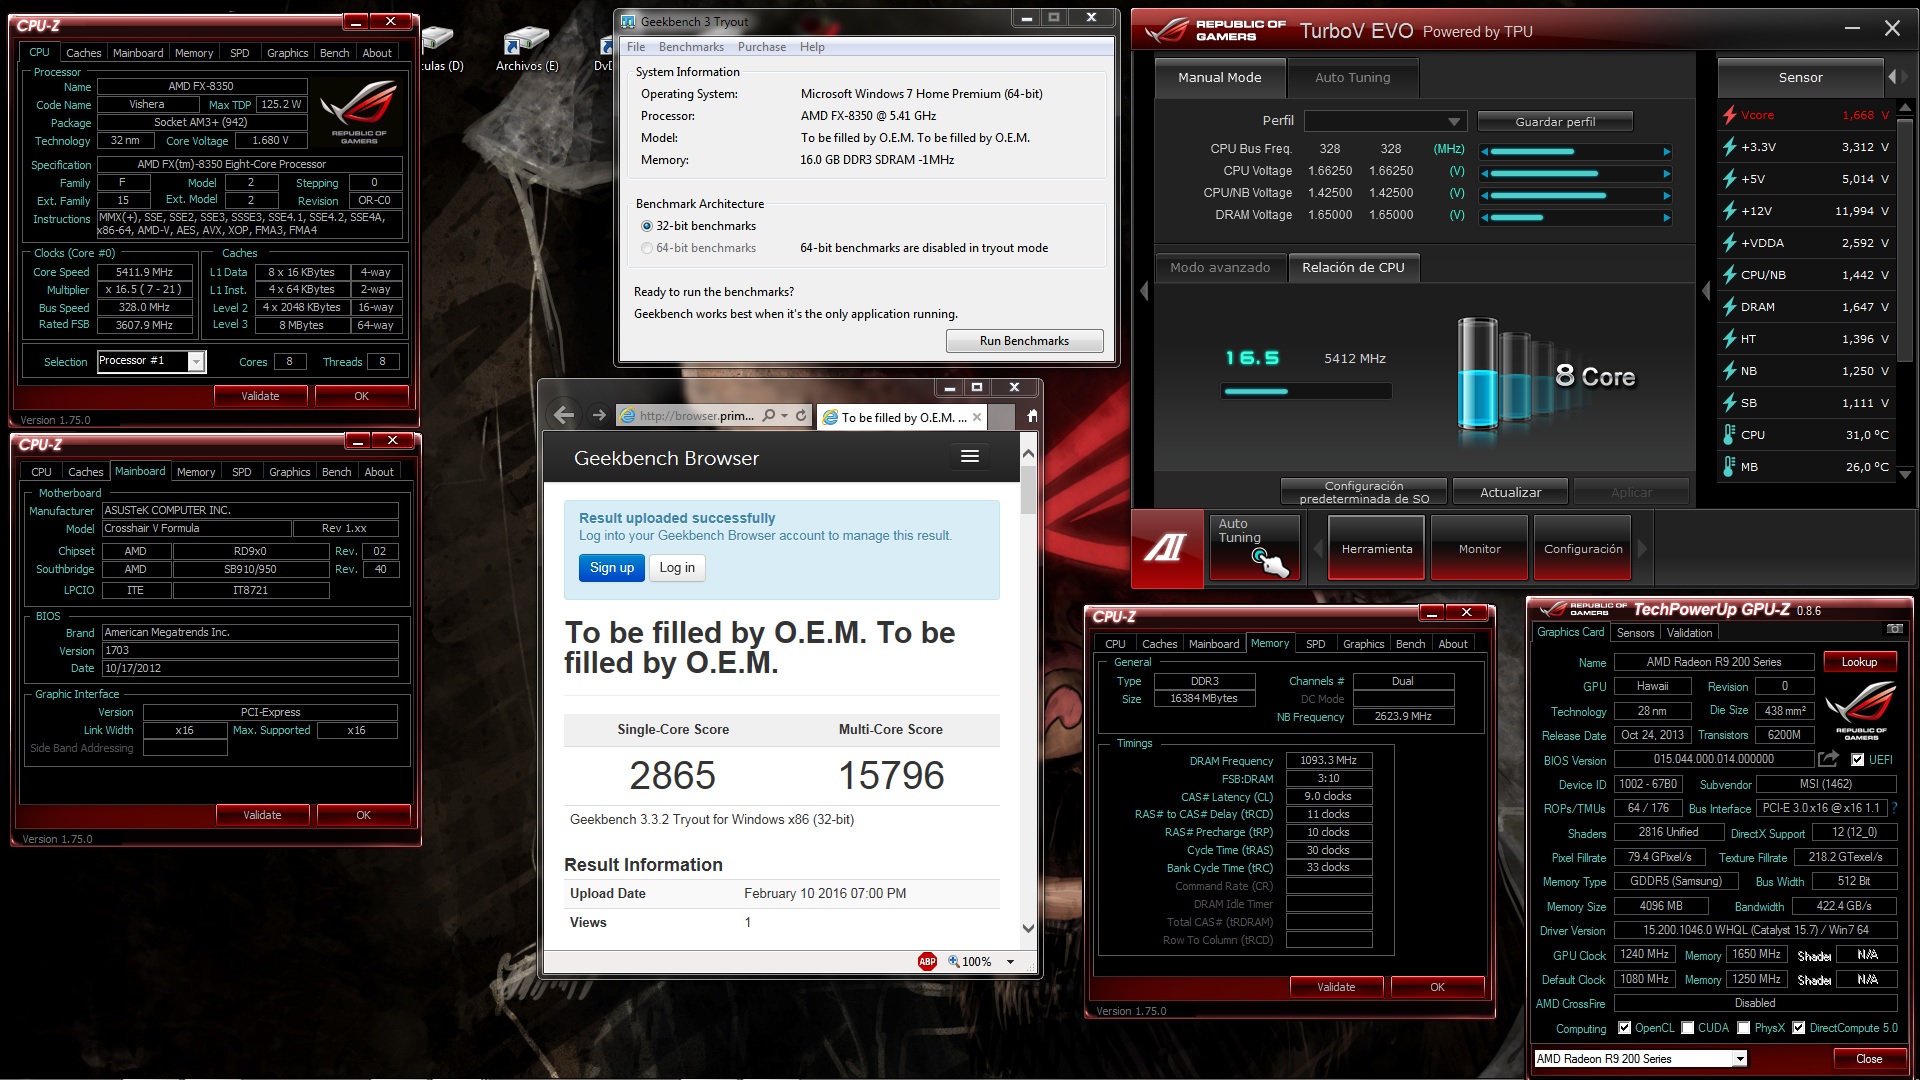The width and height of the screenshot is (1920, 1080).
Task: Click the Actualizar button in TurboV
Action: 1510,492
